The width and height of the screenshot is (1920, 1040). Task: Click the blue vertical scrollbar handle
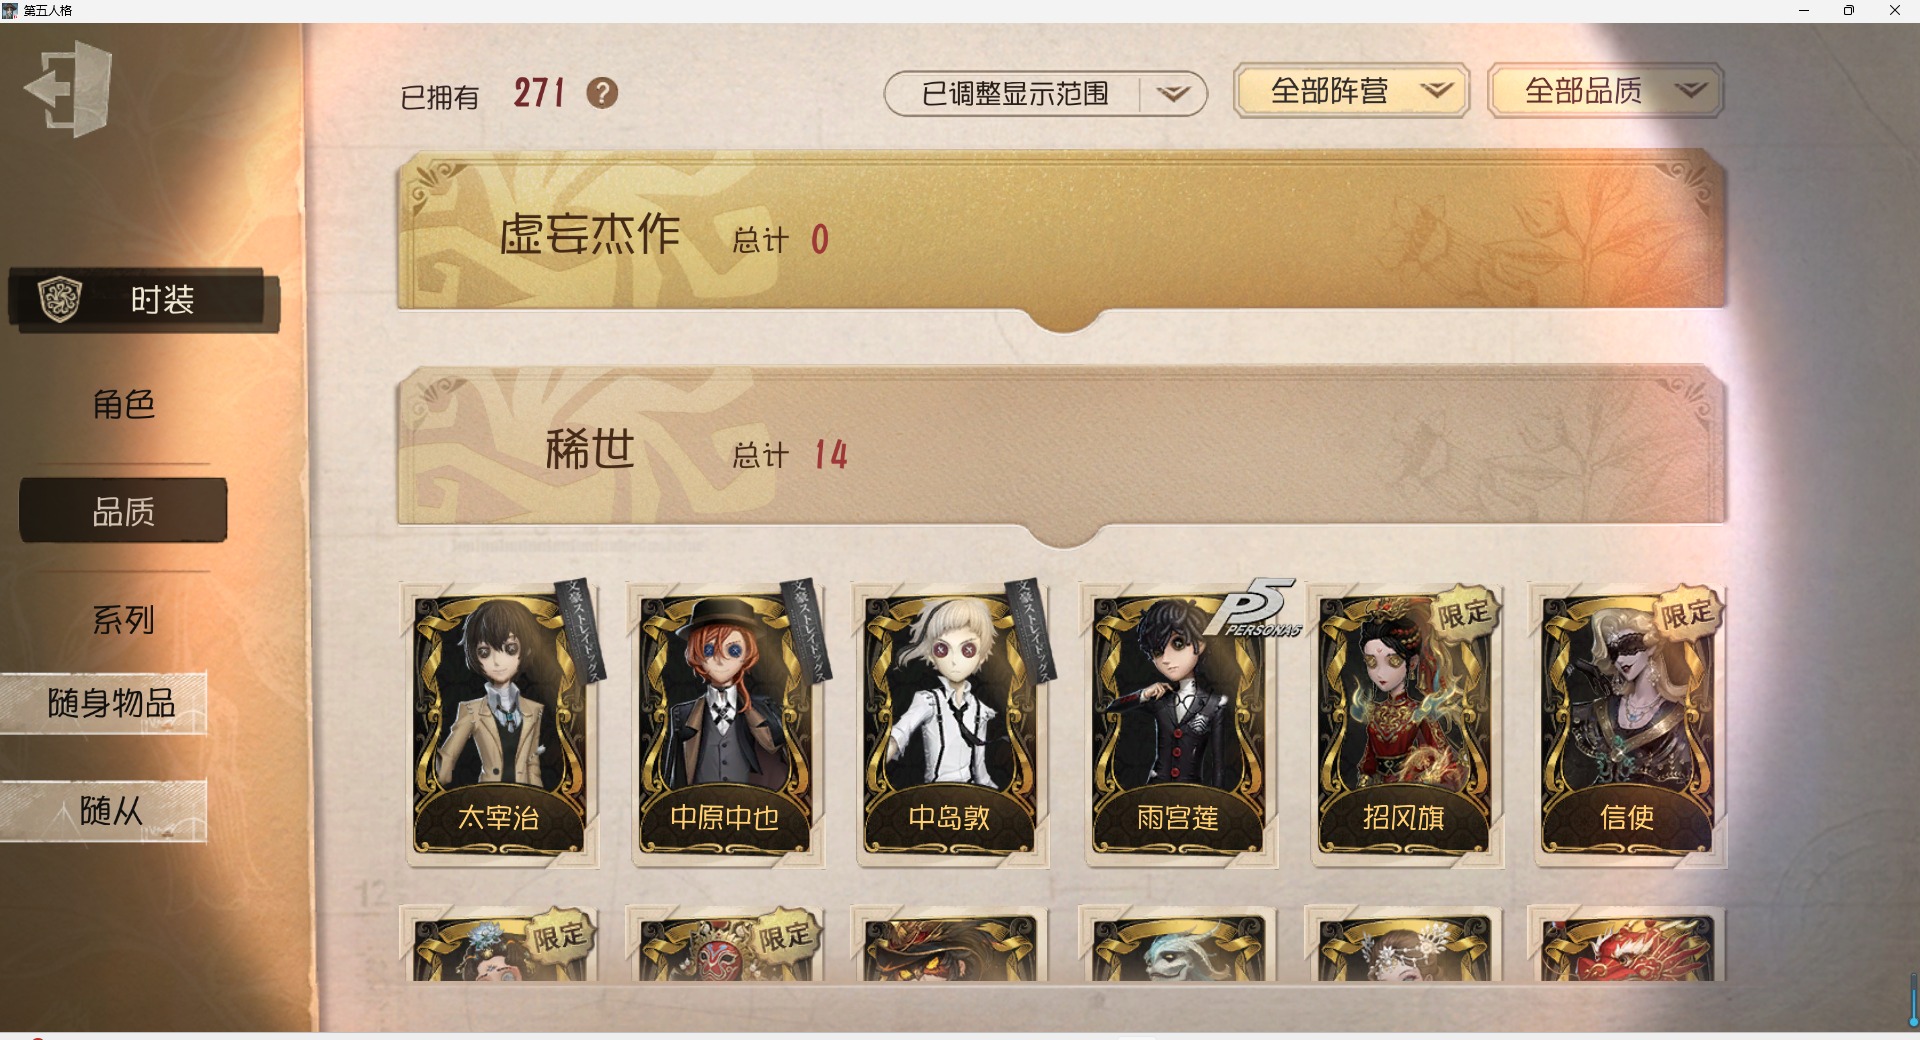coord(1913,1000)
